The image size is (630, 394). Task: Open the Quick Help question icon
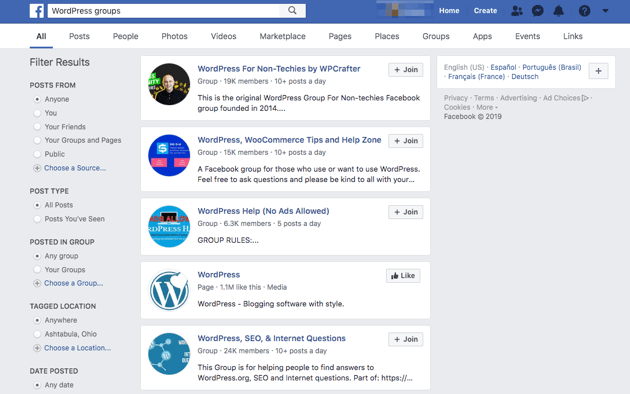point(584,11)
